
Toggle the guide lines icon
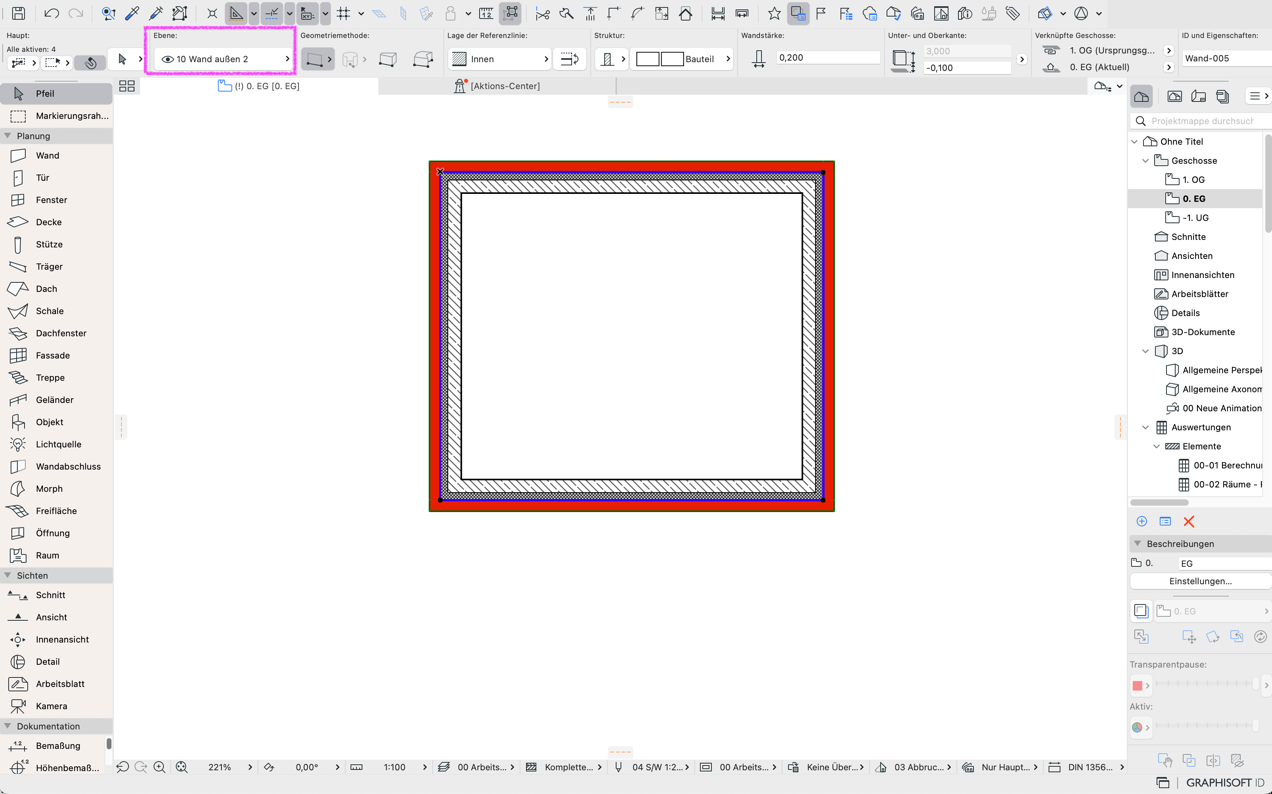(x=236, y=14)
